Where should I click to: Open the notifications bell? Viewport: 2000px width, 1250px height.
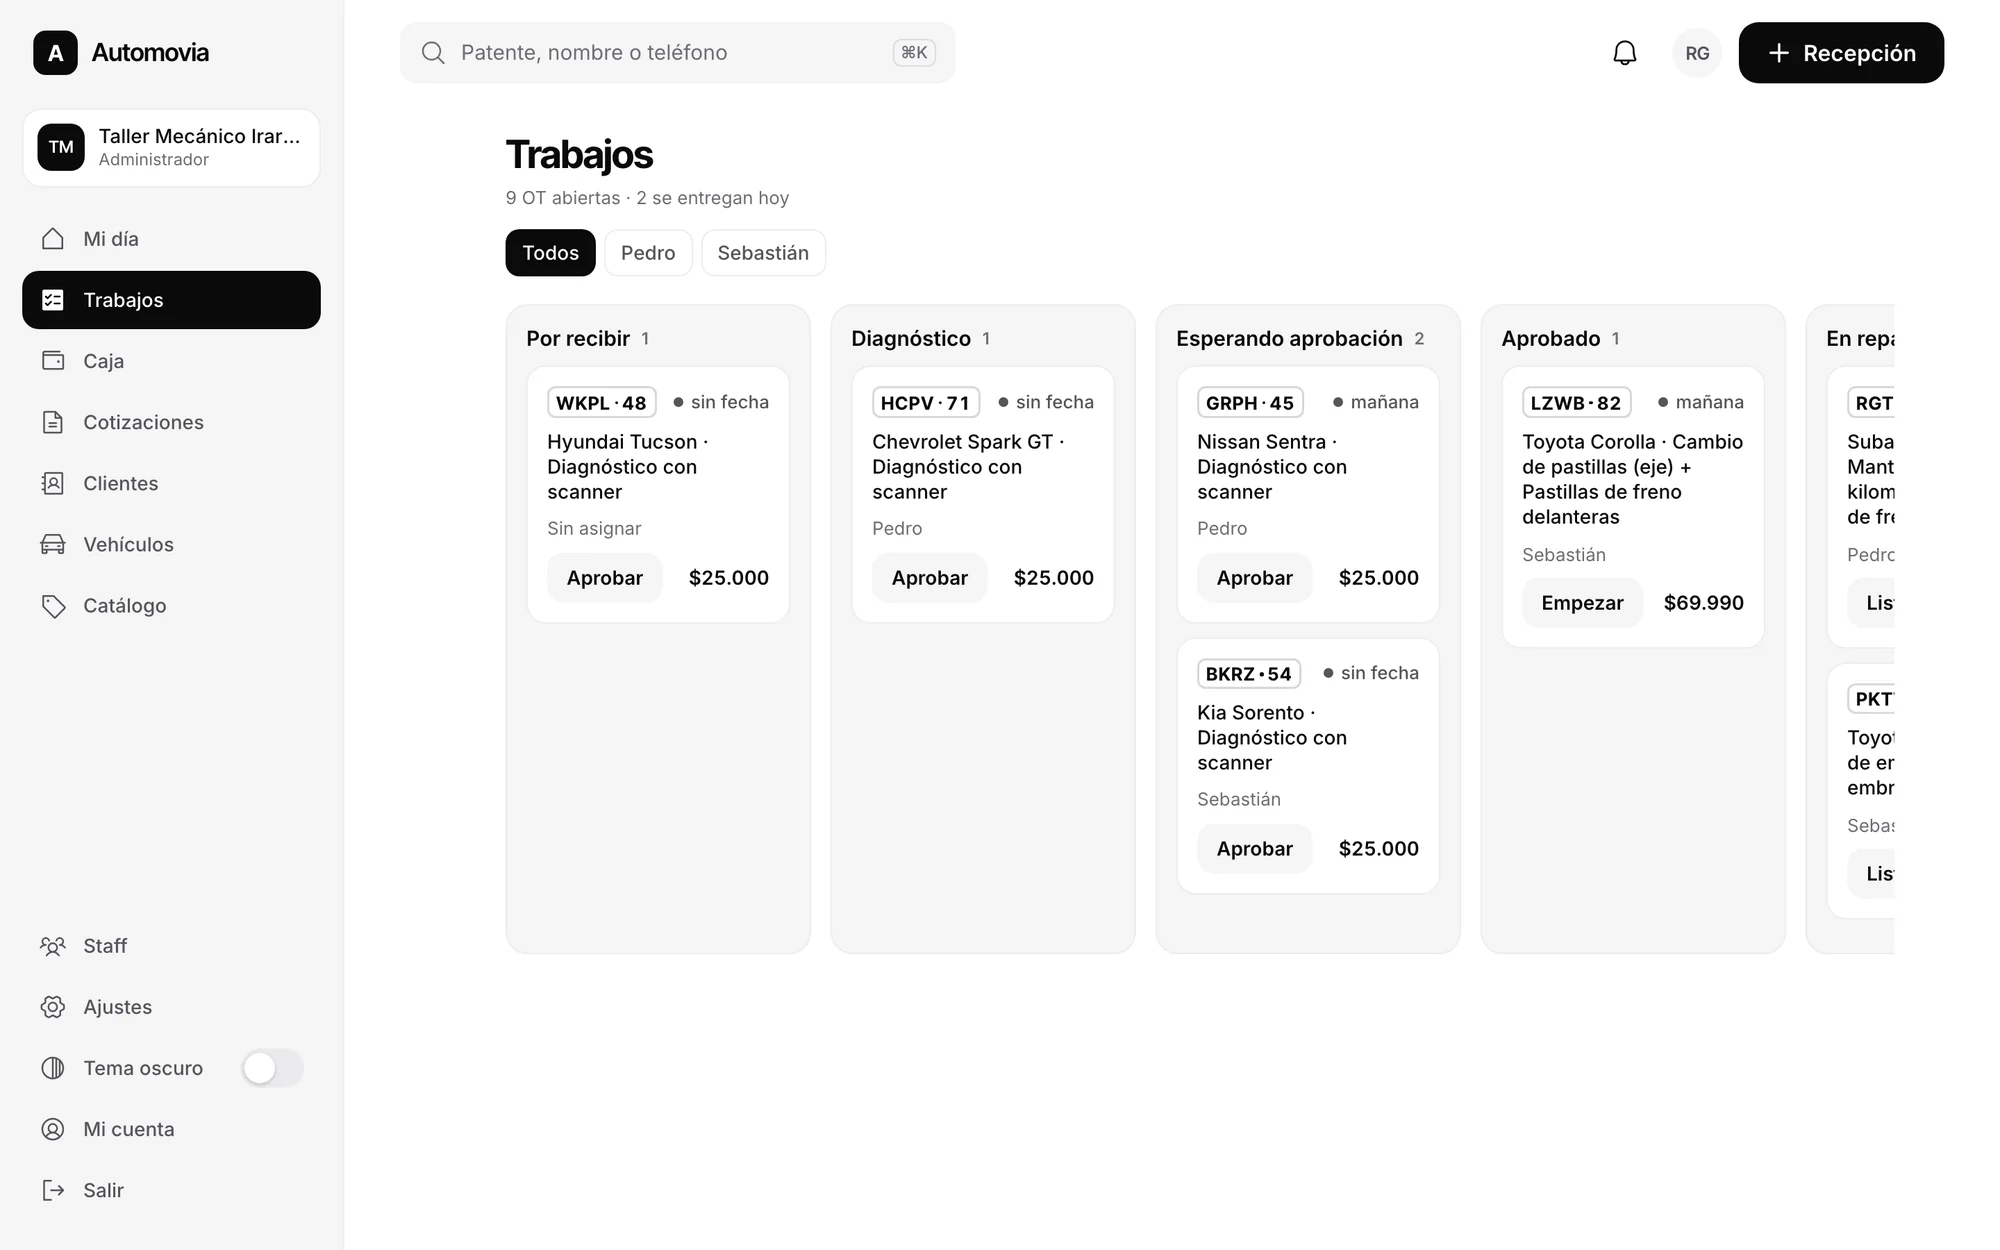click(1625, 53)
